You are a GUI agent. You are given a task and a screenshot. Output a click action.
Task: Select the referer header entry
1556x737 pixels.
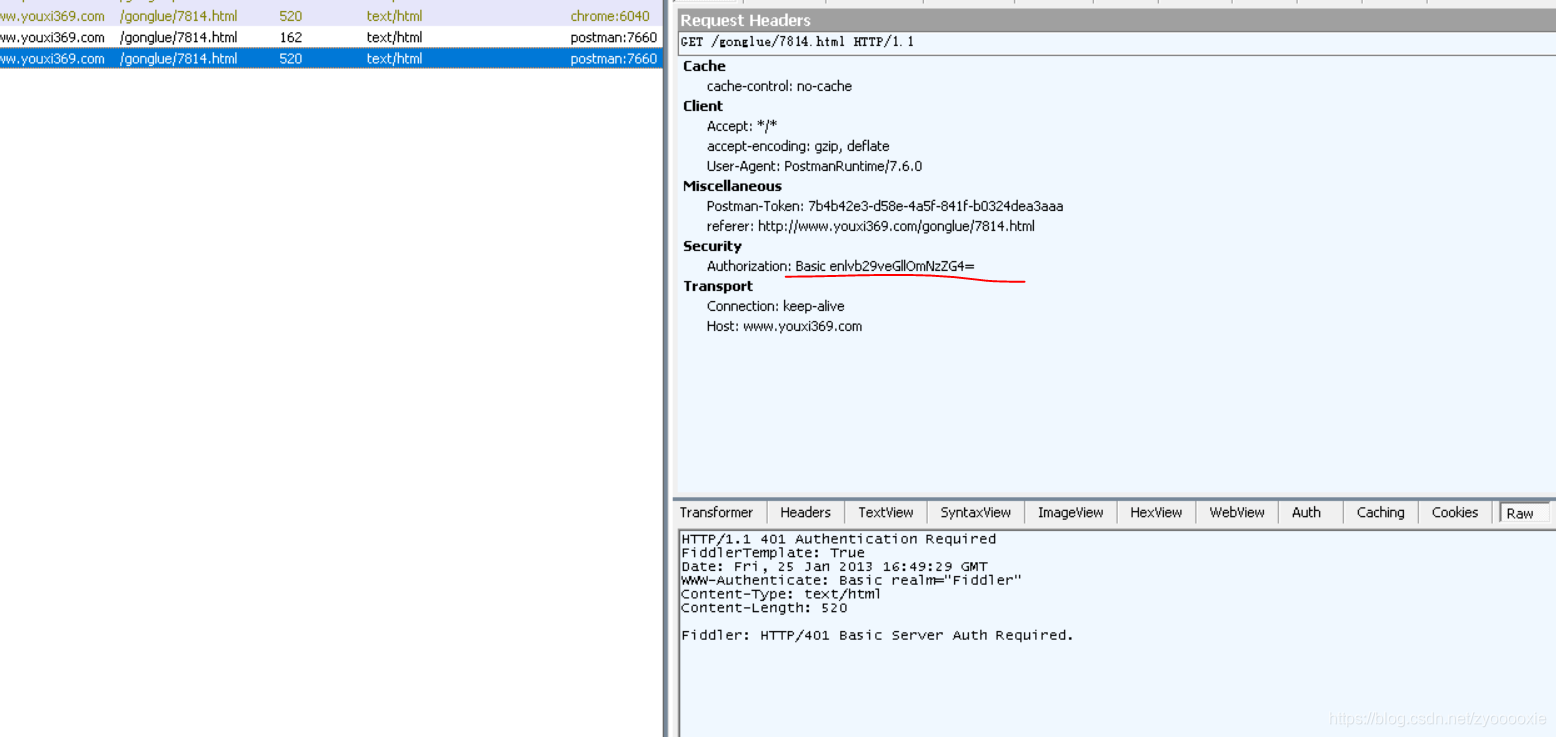[x=870, y=226]
